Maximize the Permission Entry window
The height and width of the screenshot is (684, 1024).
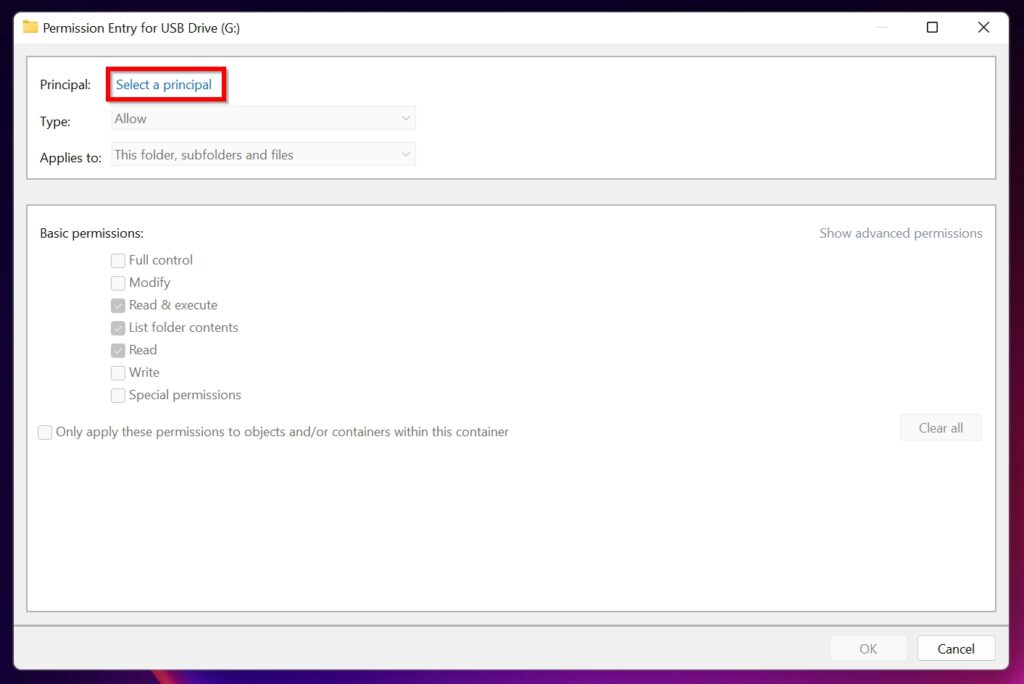(x=932, y=27)
